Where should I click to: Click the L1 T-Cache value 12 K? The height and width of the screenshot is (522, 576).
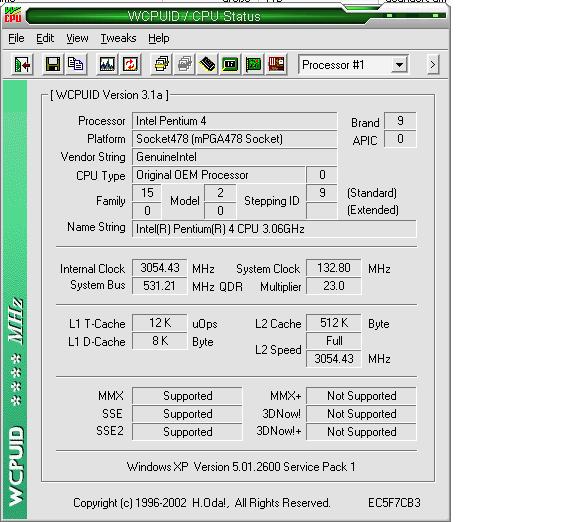[160, 323]
